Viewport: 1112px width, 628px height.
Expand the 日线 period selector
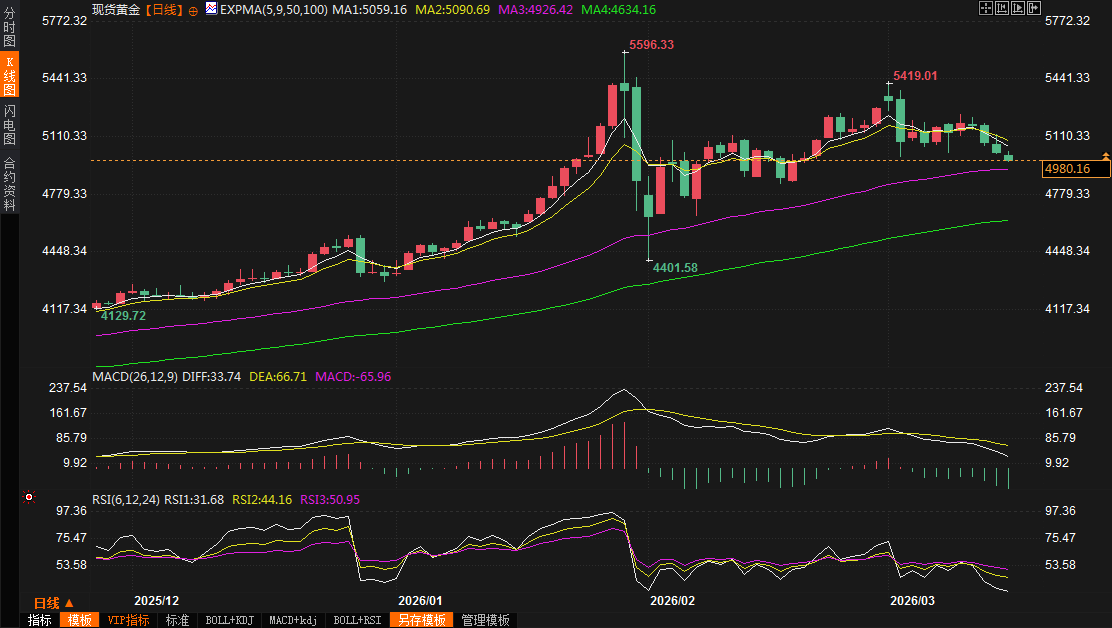click(x=54, y=602)
